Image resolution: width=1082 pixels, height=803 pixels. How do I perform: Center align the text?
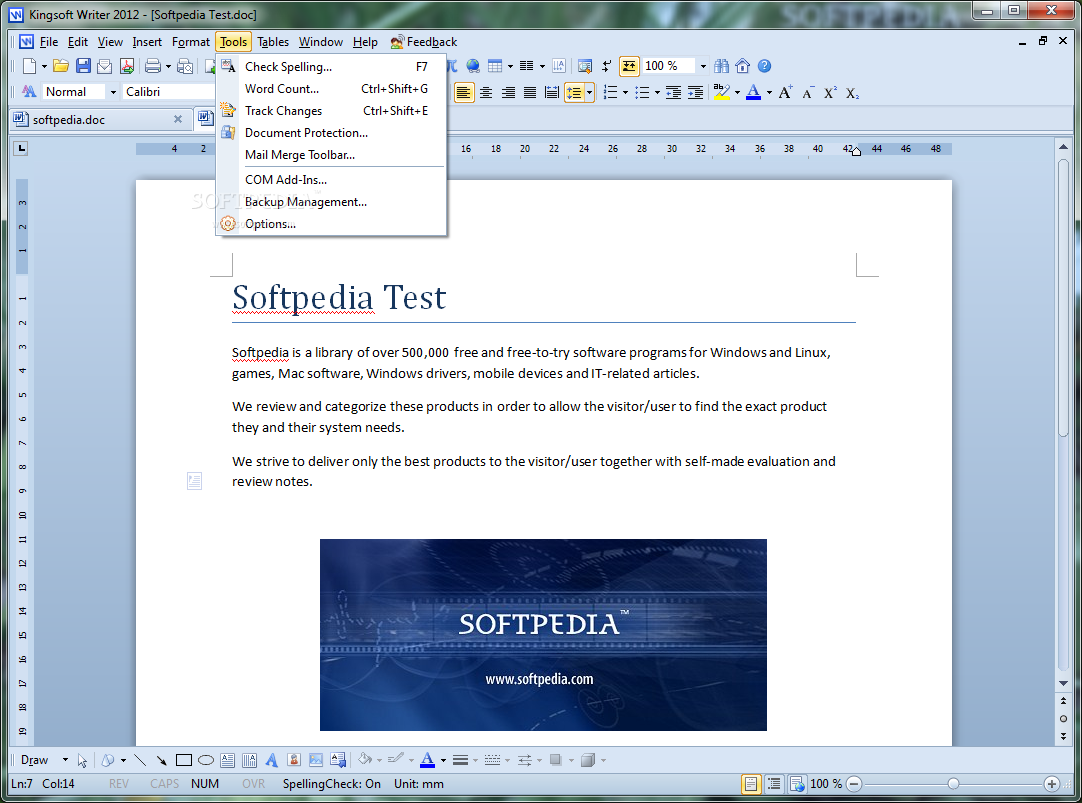coord(486,92)
